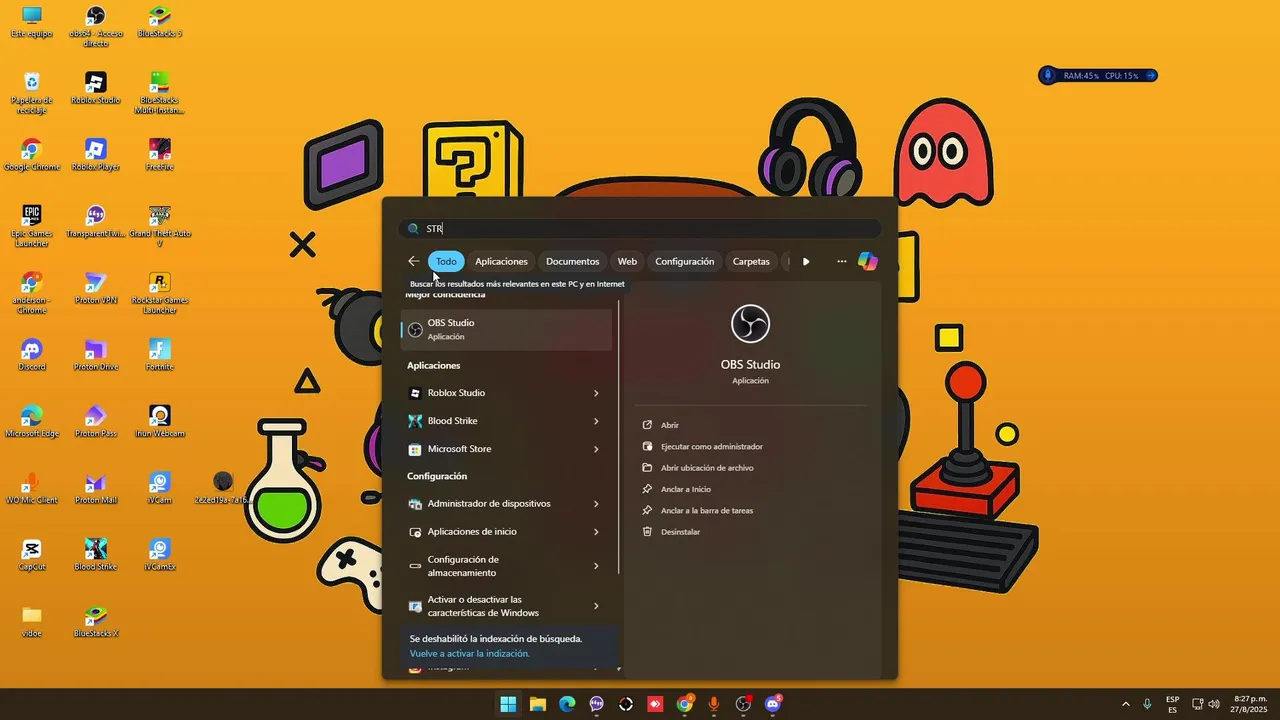Viewport: 1280px width, 720px height.
Task: Show more search filters arrow
Action: point(806,262)
